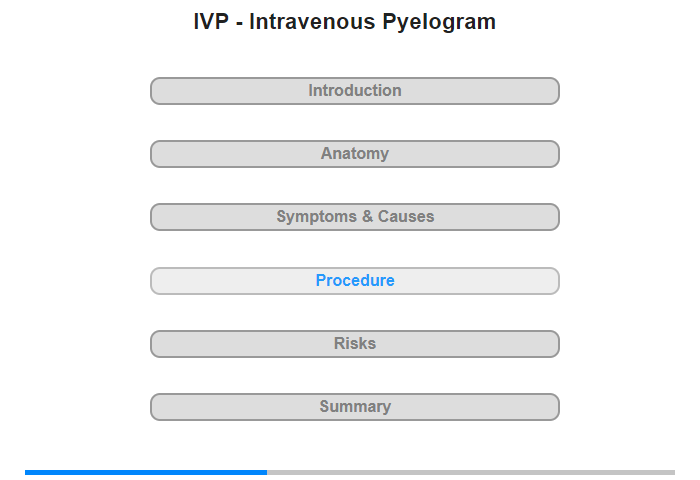Click the blue filled part of progress bar
700x480 pixels.
(x=146, y=472)
